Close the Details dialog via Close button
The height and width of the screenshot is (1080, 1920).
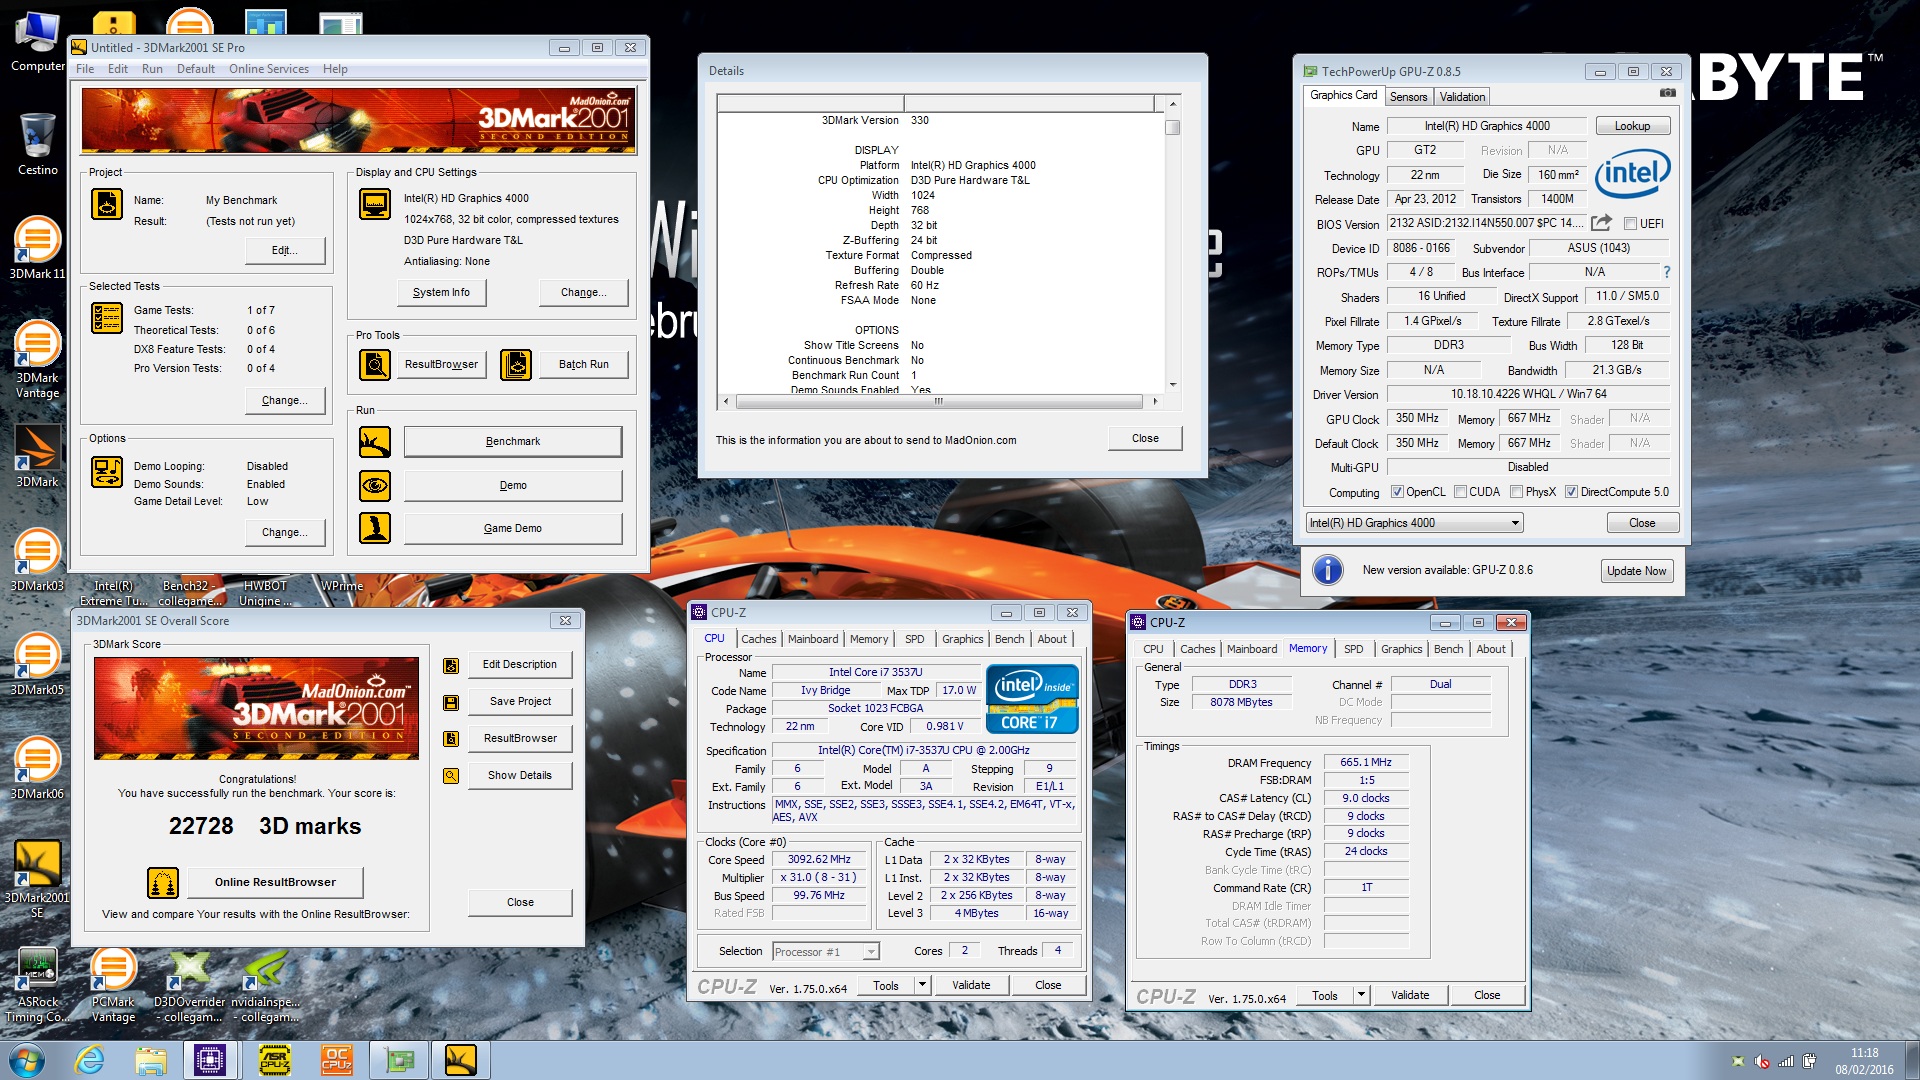(x=1145, y=438)
